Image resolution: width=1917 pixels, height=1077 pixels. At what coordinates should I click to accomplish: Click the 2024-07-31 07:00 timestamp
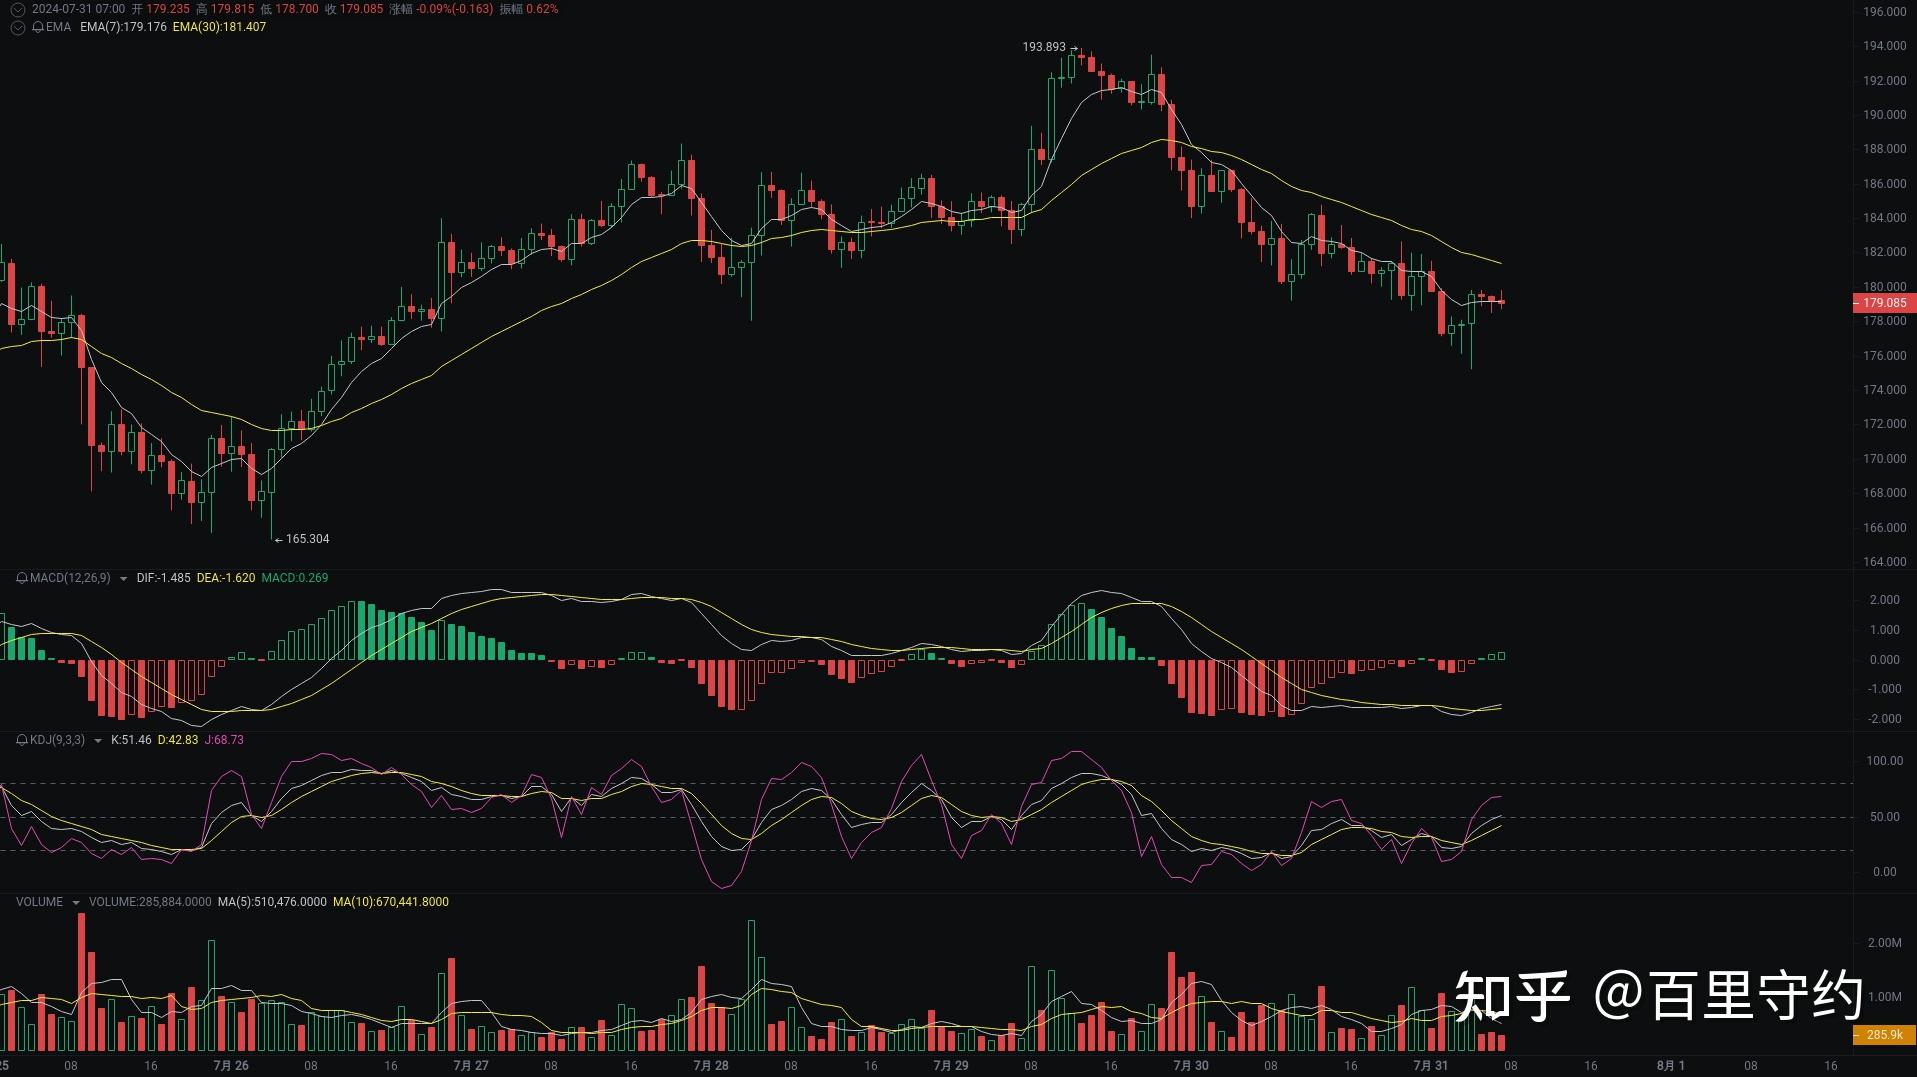[x=78, y=9]
